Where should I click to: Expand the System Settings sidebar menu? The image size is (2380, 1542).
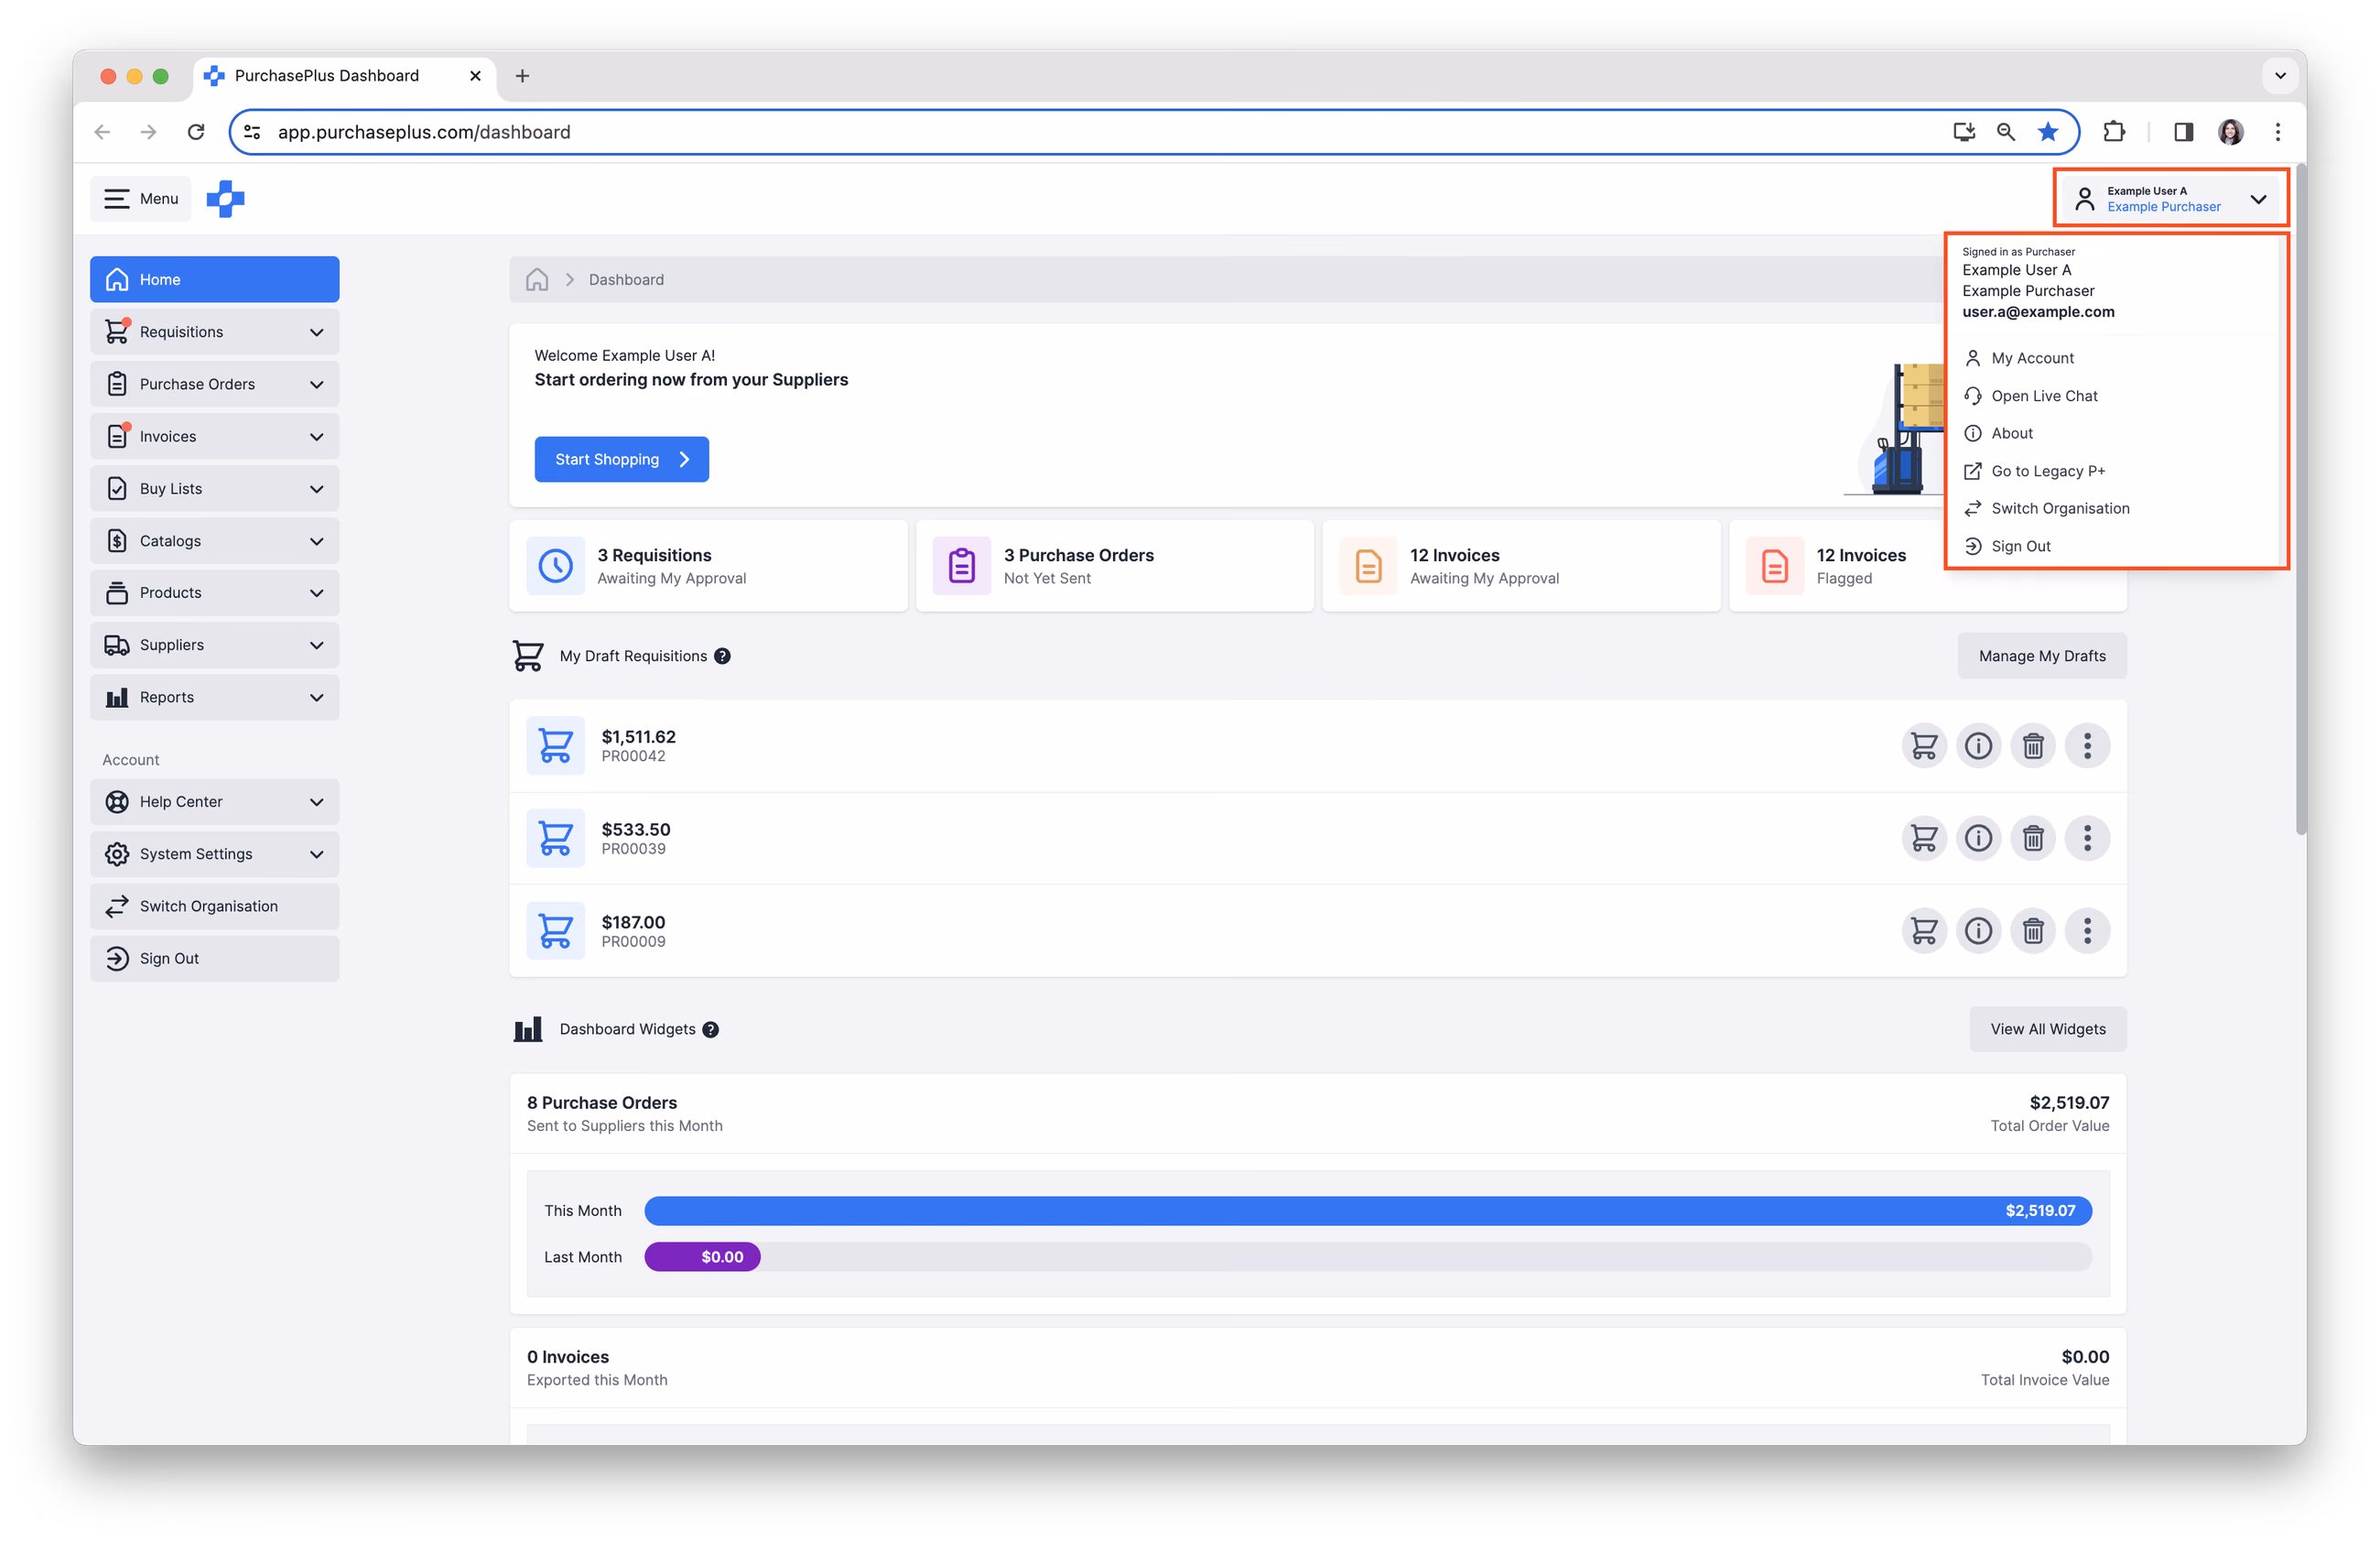214,854
